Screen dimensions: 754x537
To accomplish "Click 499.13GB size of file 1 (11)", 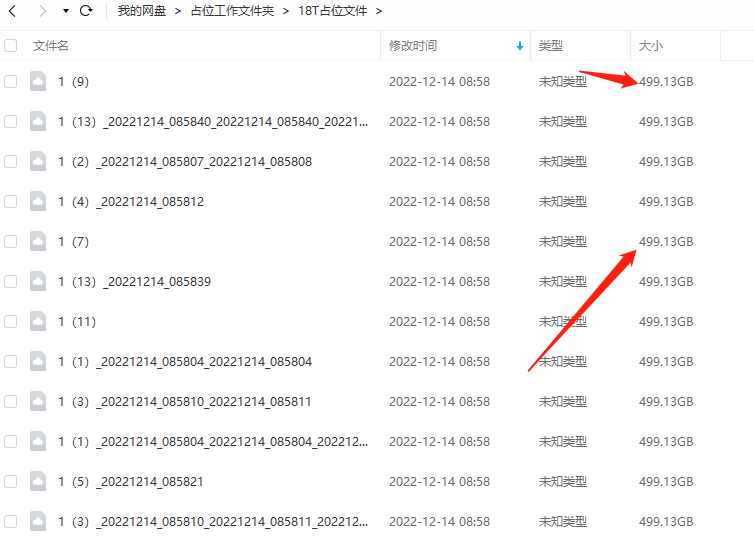I will coord(666,321).
